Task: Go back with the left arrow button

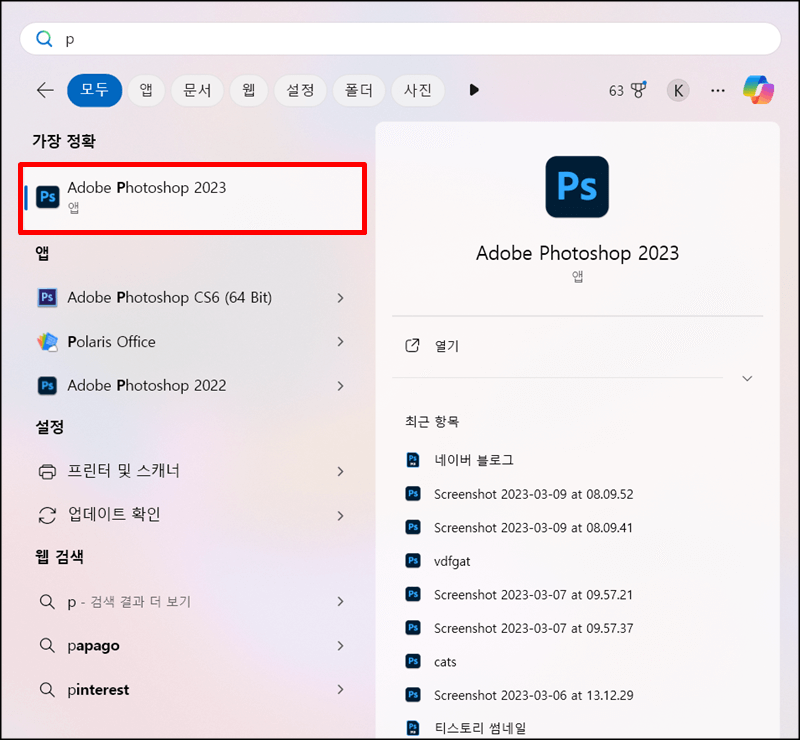Action: point(45,90)
